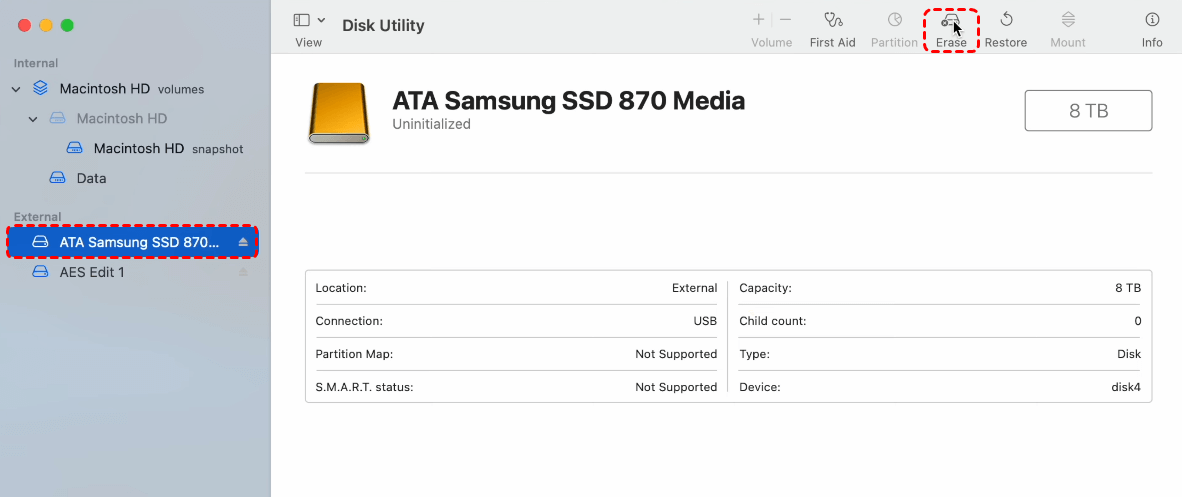Toggle the sidebar View button
Image resolution: width=1182 pixels, height=497 pixels.
click(x=301, y=20)
